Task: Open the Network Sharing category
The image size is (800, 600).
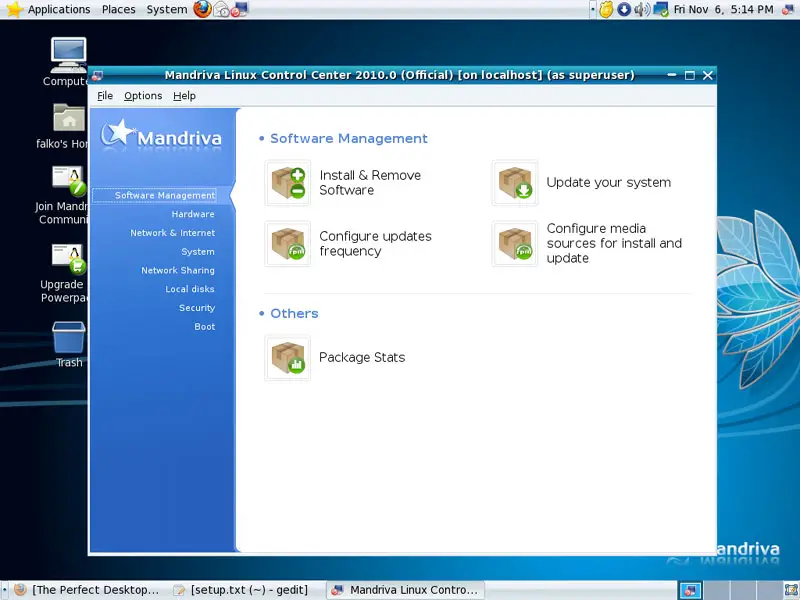Action: (x=178, y=270)
